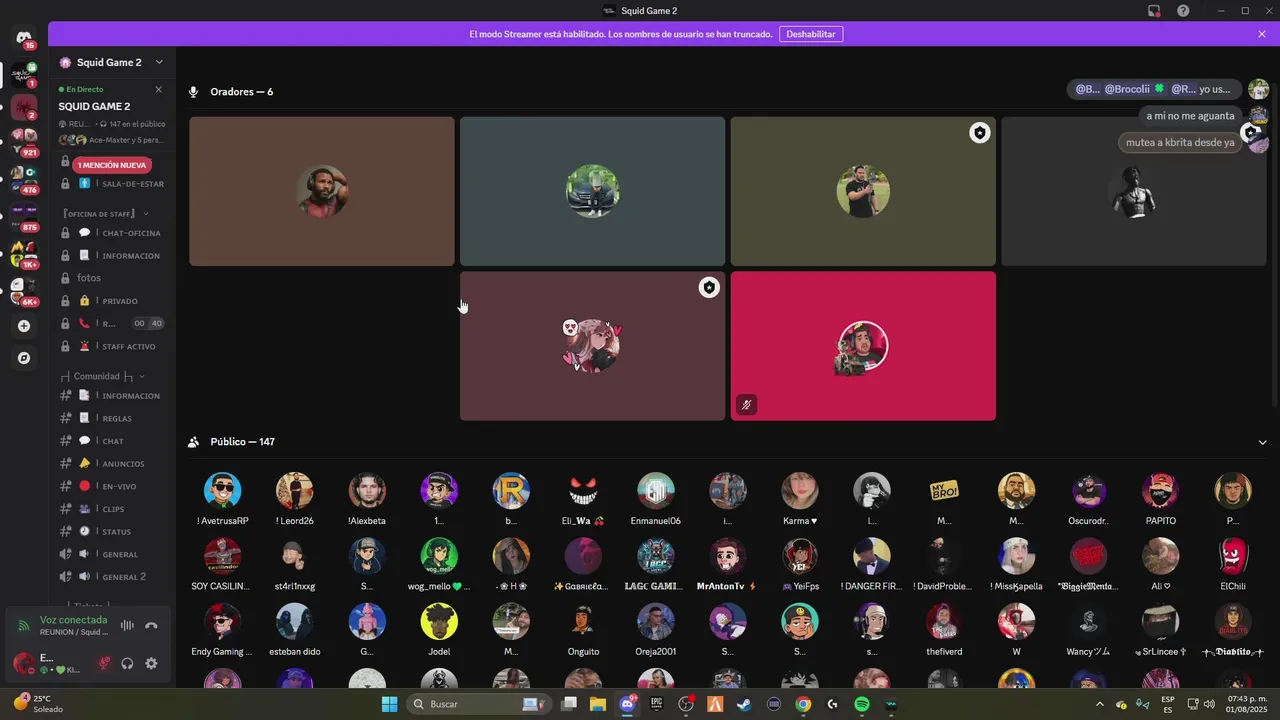Image resolution: width=1280 pixels, height=720 pixels.
Task: Add a server with plus icon
Action: tap(24, 326)
